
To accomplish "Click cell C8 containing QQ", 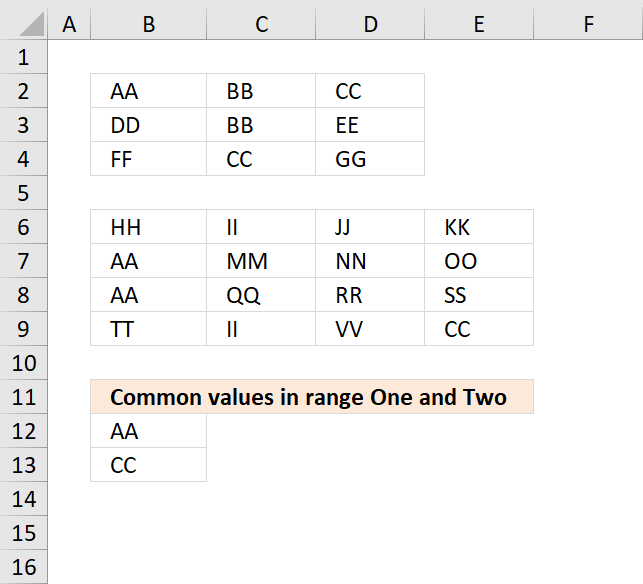I will pyautogui.click(x=261, y=295).
